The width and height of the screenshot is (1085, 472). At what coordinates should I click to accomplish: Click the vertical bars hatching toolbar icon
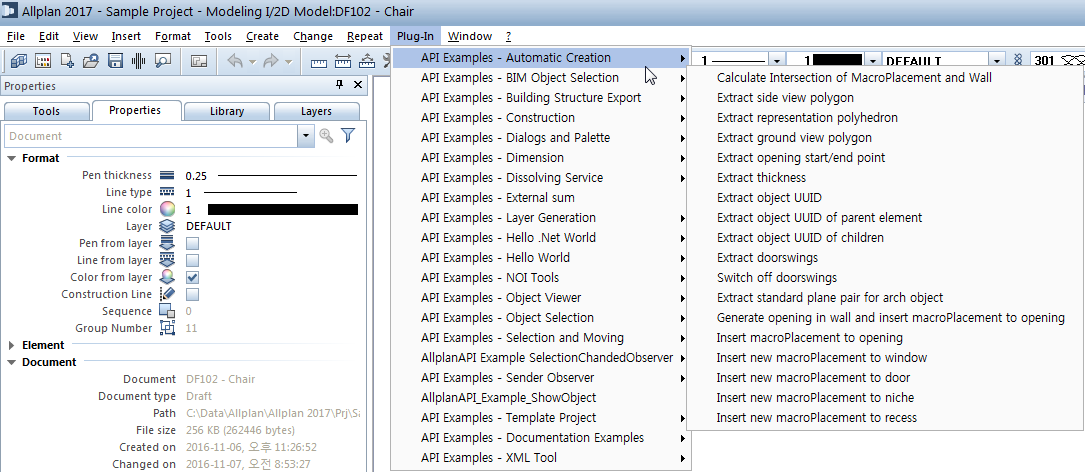pos(138,61)
